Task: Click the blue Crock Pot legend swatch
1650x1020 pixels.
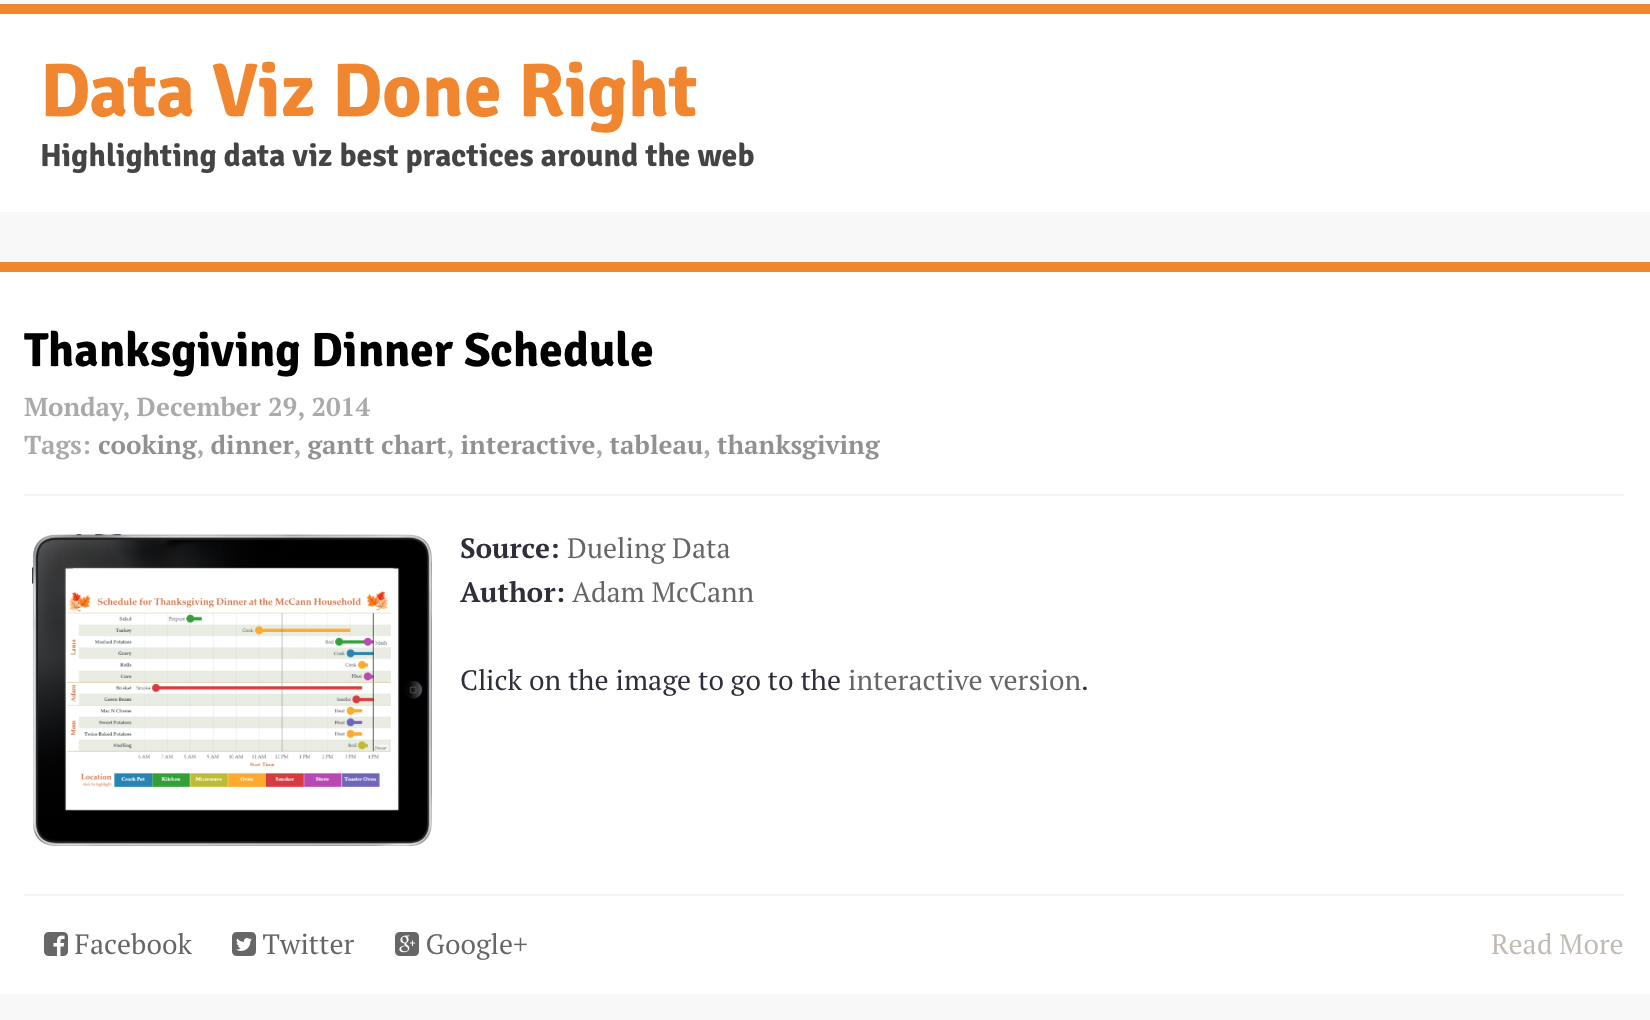Action: pyautogui.click(x=133, y=779)
